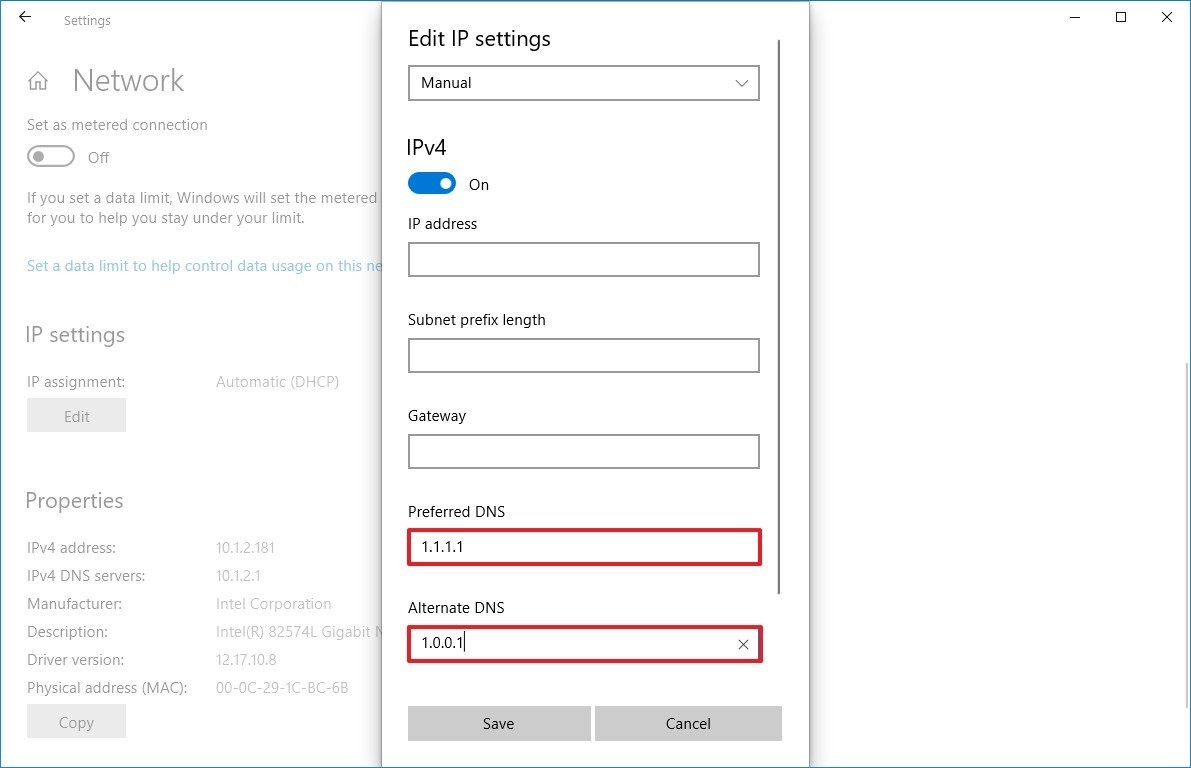
Task: Save the edited IP settings
Action: tap(498, 723)
